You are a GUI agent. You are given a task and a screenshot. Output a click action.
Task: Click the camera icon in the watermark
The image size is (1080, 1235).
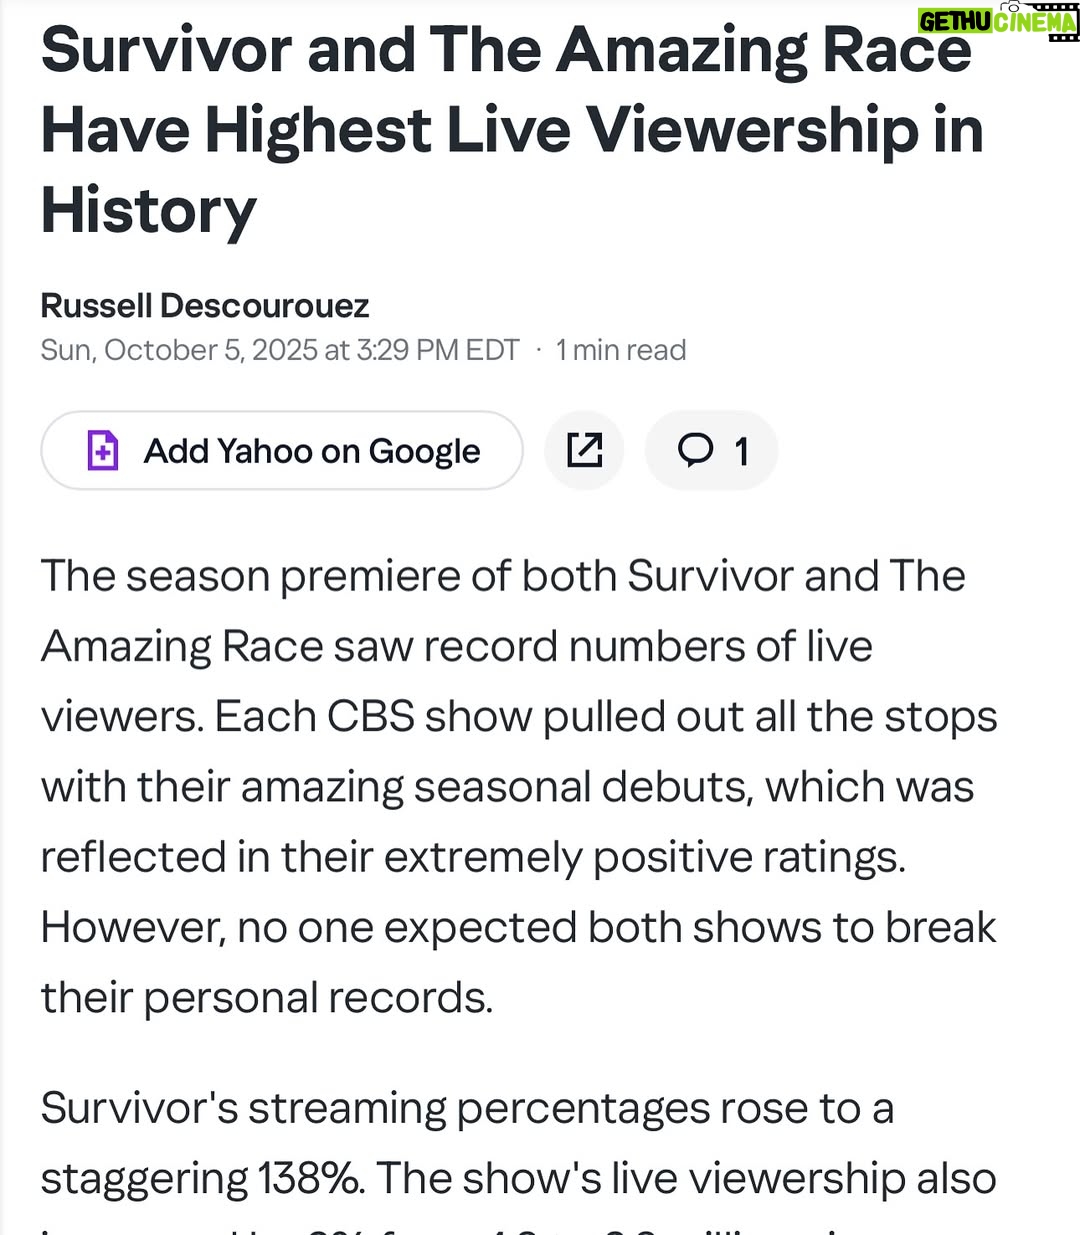(x=1011, y=5)
